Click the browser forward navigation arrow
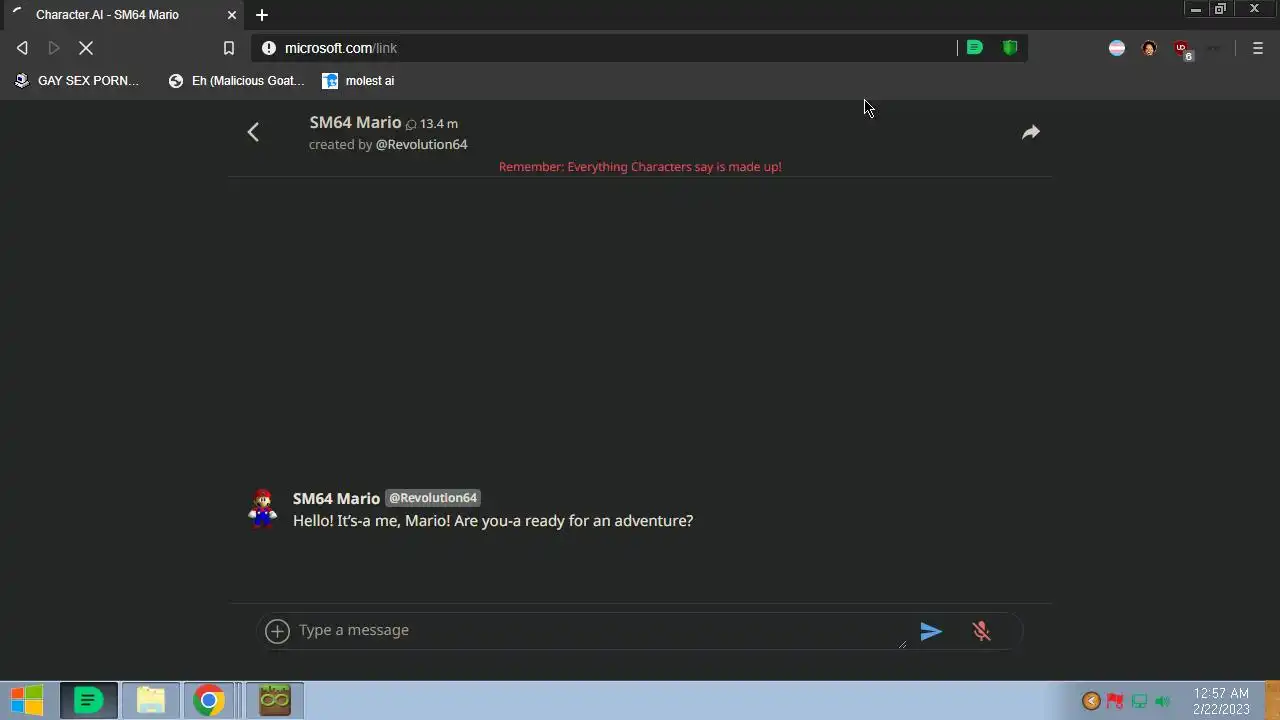 54,48
